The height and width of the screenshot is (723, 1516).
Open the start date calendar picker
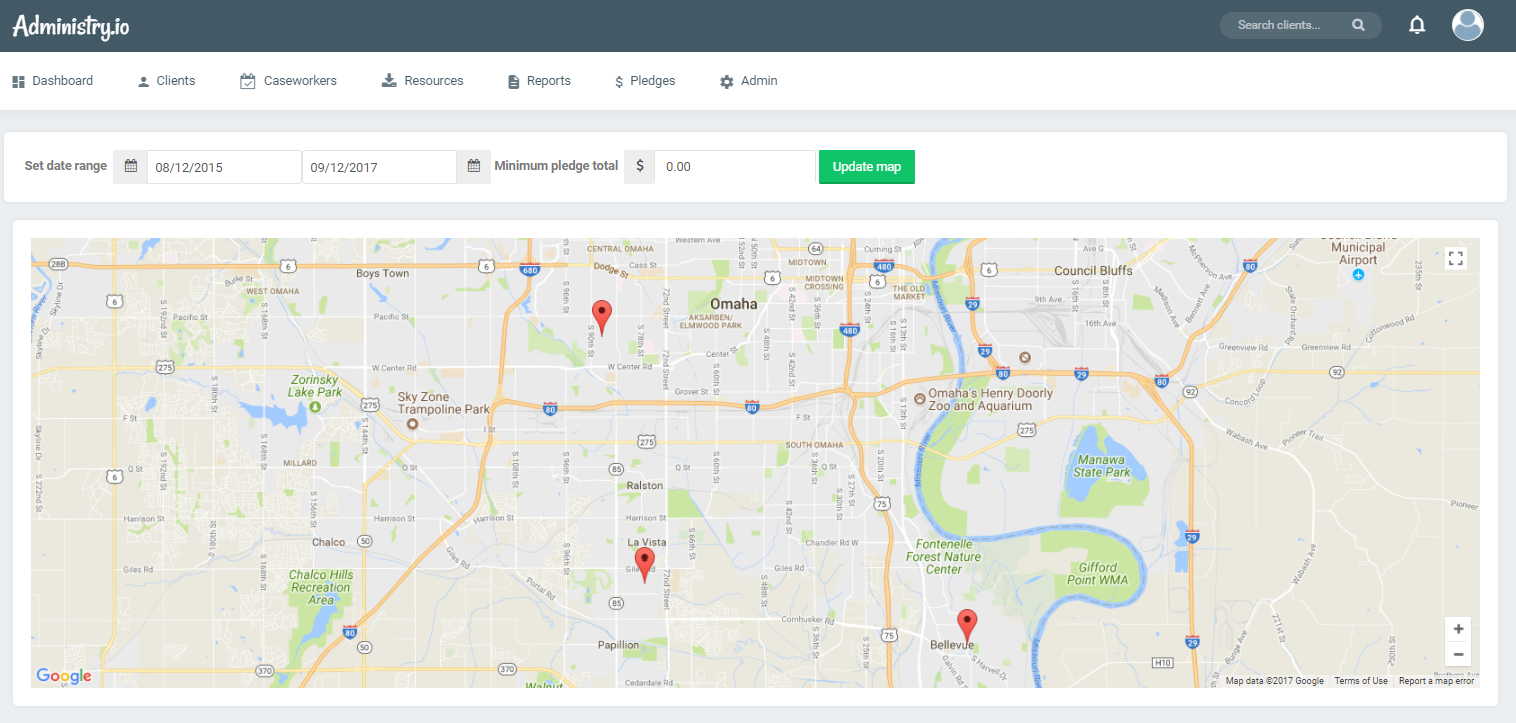pos(130,166)
